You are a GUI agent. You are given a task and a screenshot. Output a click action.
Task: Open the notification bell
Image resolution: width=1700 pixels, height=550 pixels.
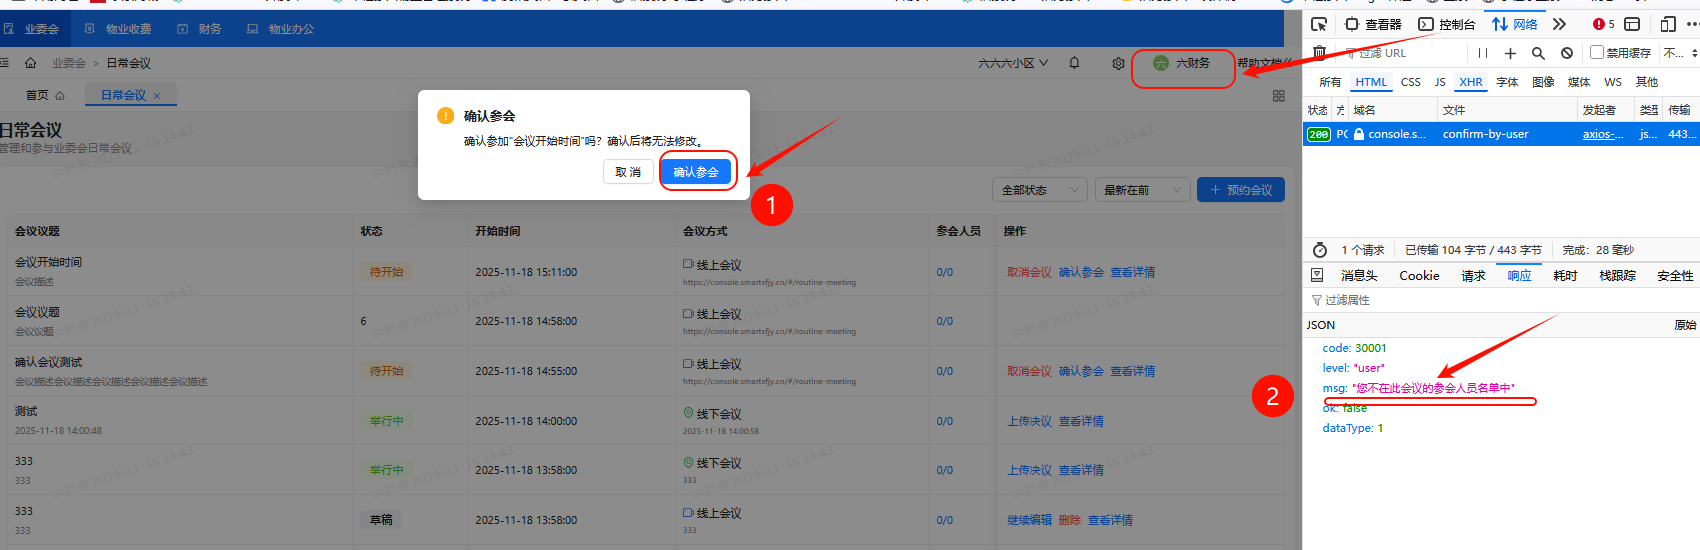pyautogui.click(x=1074, y=63)
